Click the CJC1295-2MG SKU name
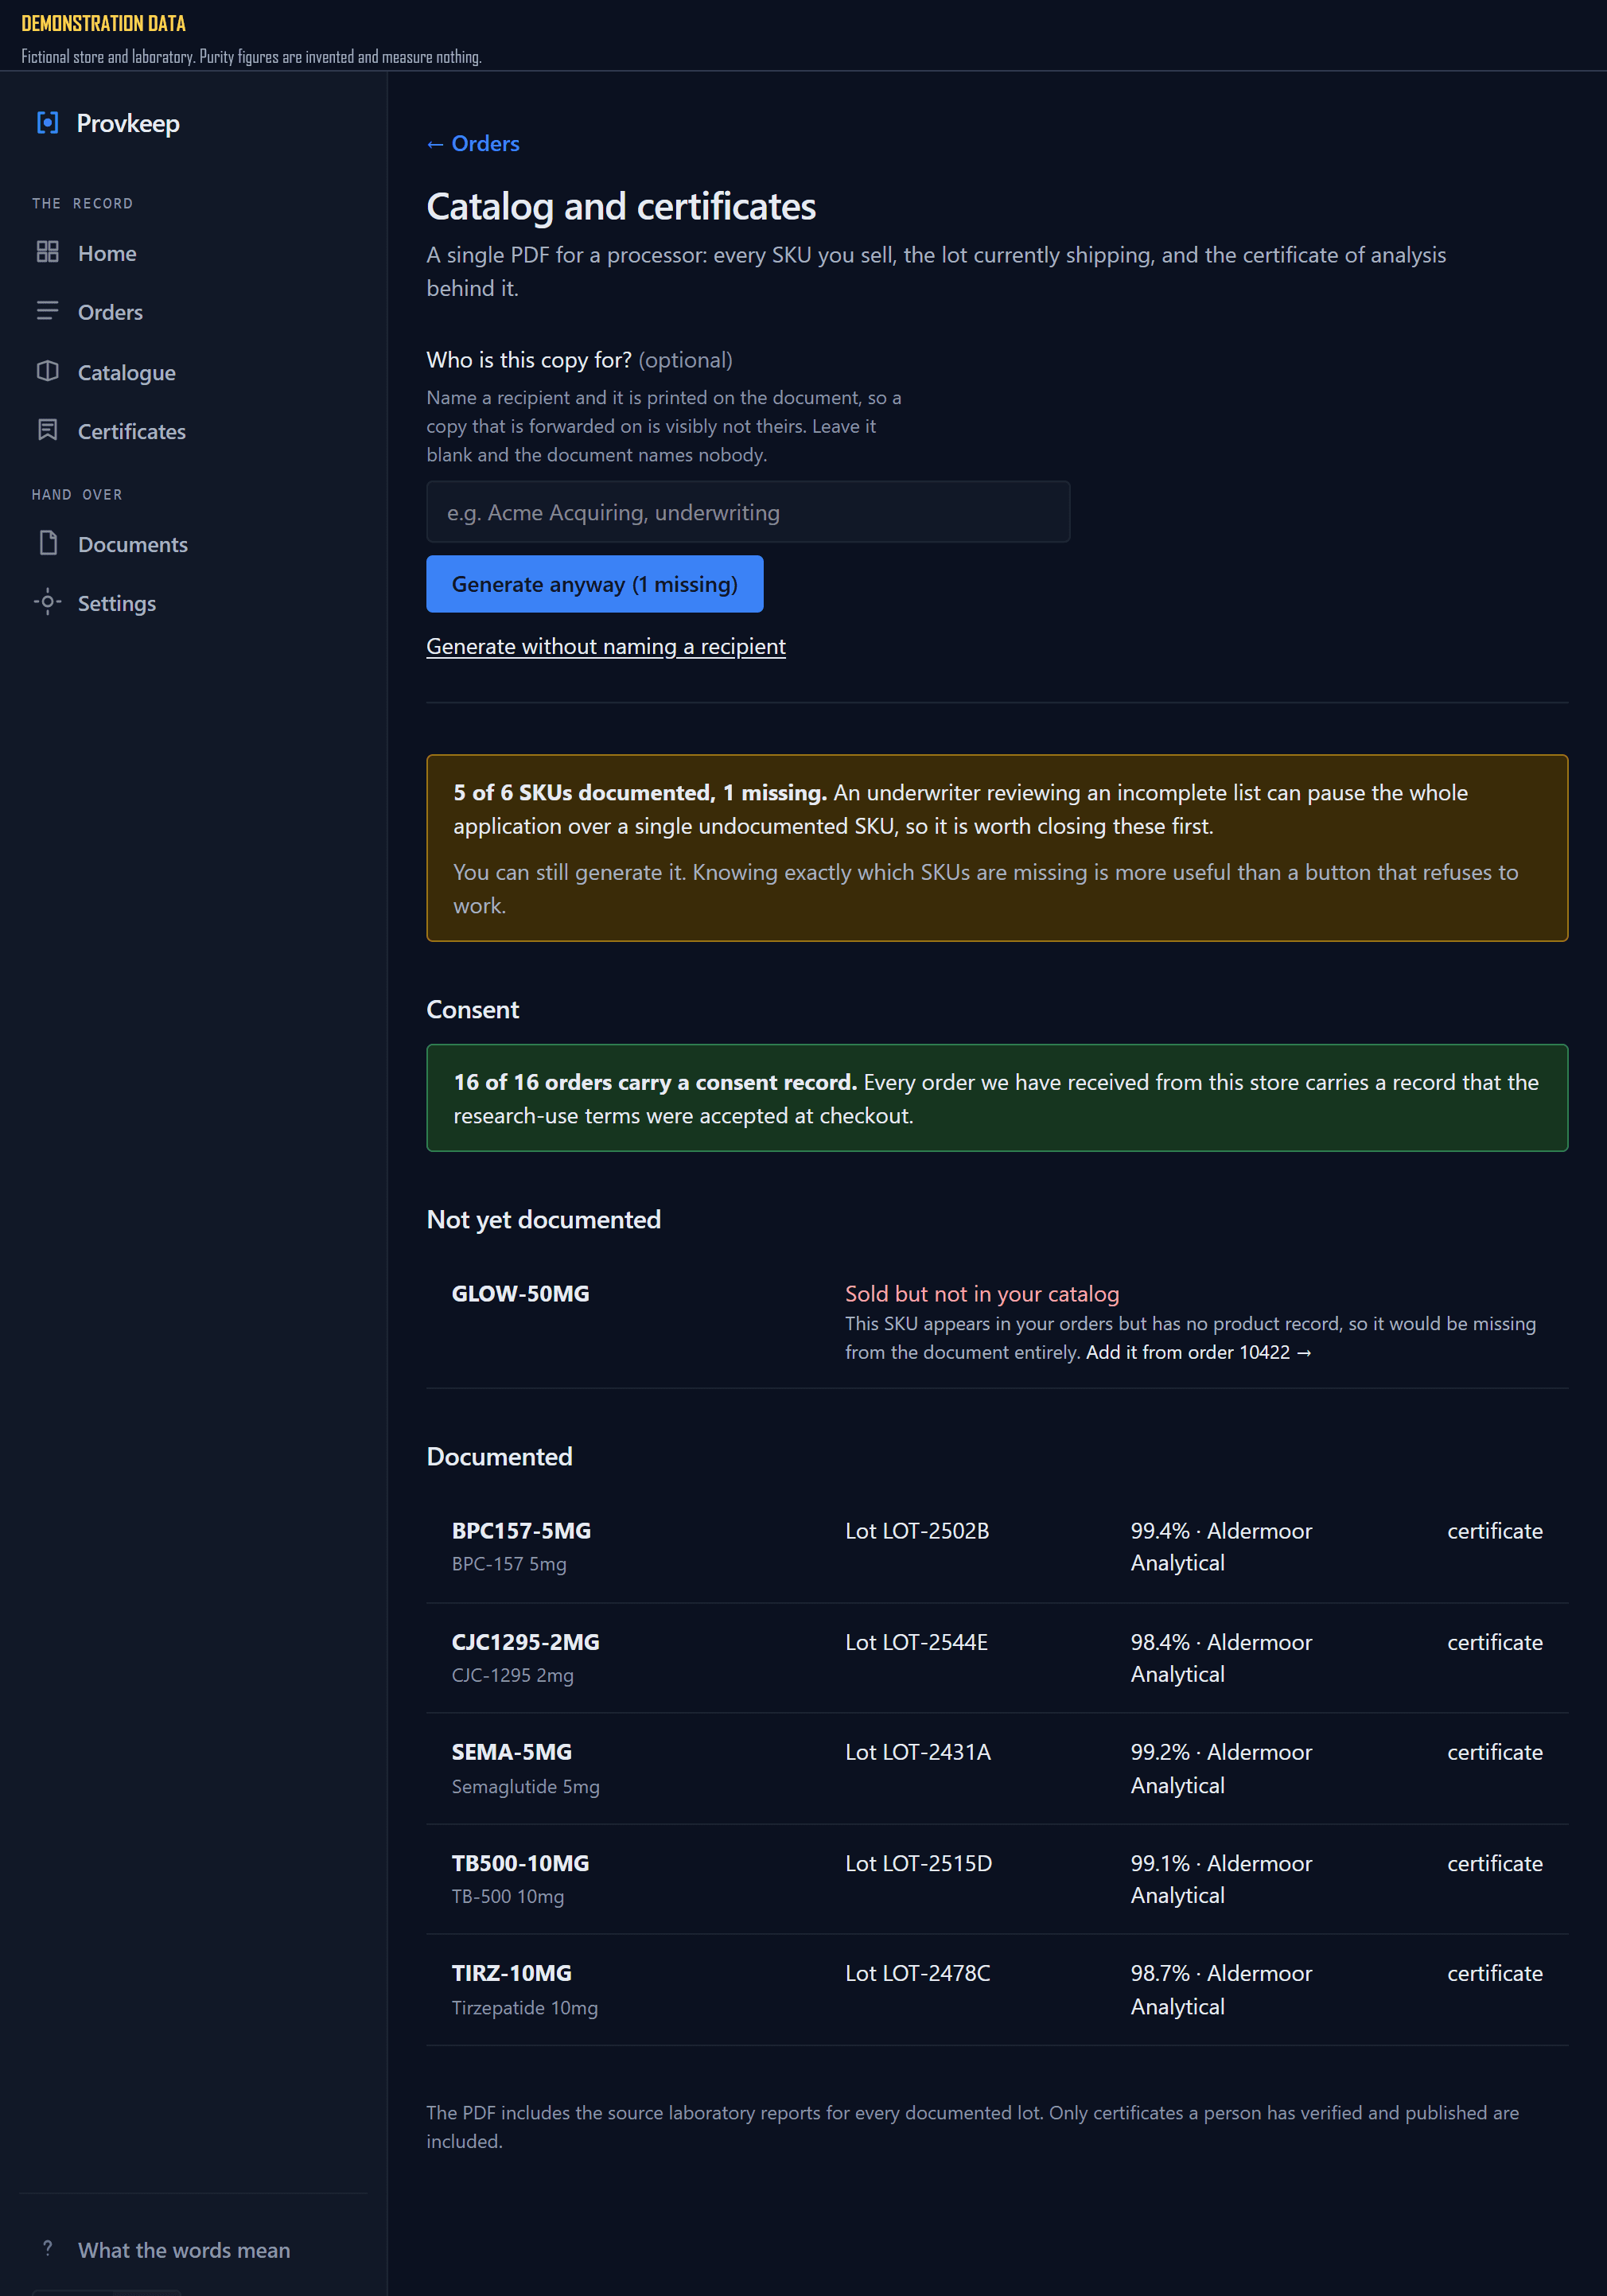 (525, 1641)
